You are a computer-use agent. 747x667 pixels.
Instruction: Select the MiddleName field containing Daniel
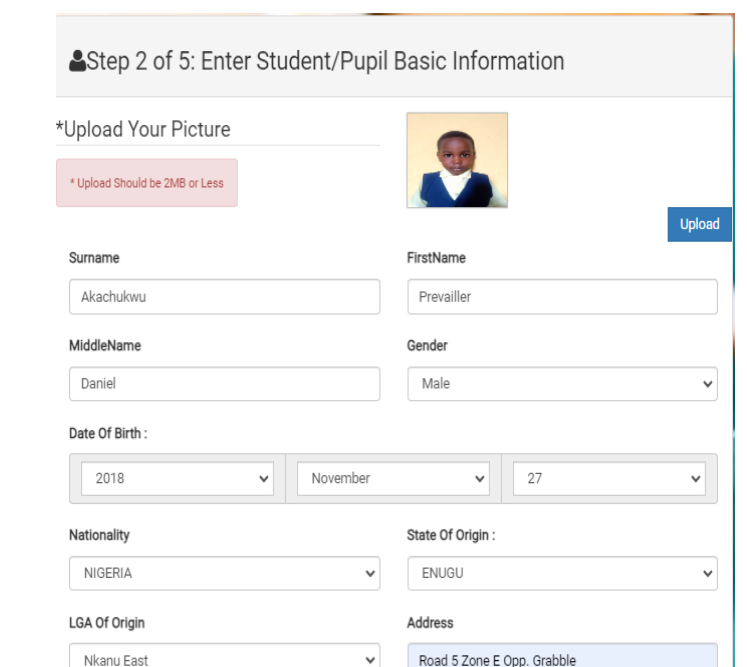tap(224, 384)
